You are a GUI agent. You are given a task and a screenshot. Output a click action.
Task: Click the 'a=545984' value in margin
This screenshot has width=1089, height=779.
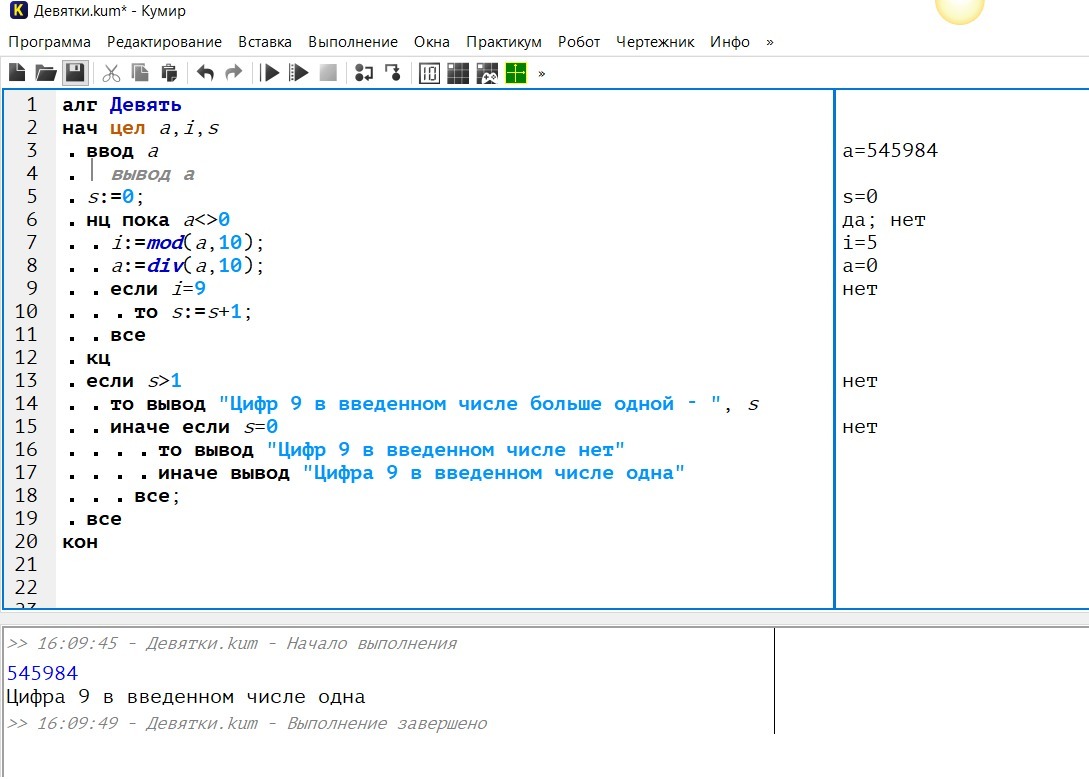890,151
